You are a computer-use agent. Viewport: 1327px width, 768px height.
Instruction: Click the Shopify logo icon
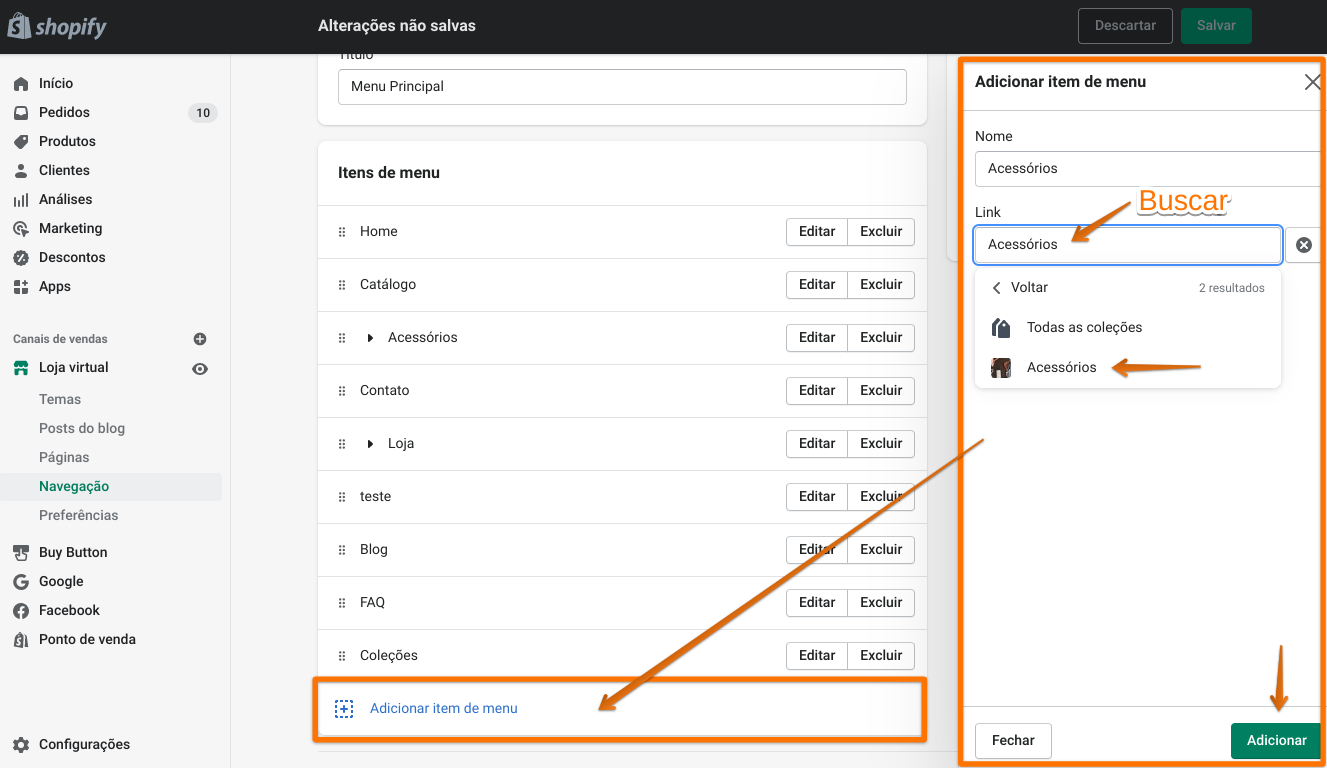click(x=19, y=26)
